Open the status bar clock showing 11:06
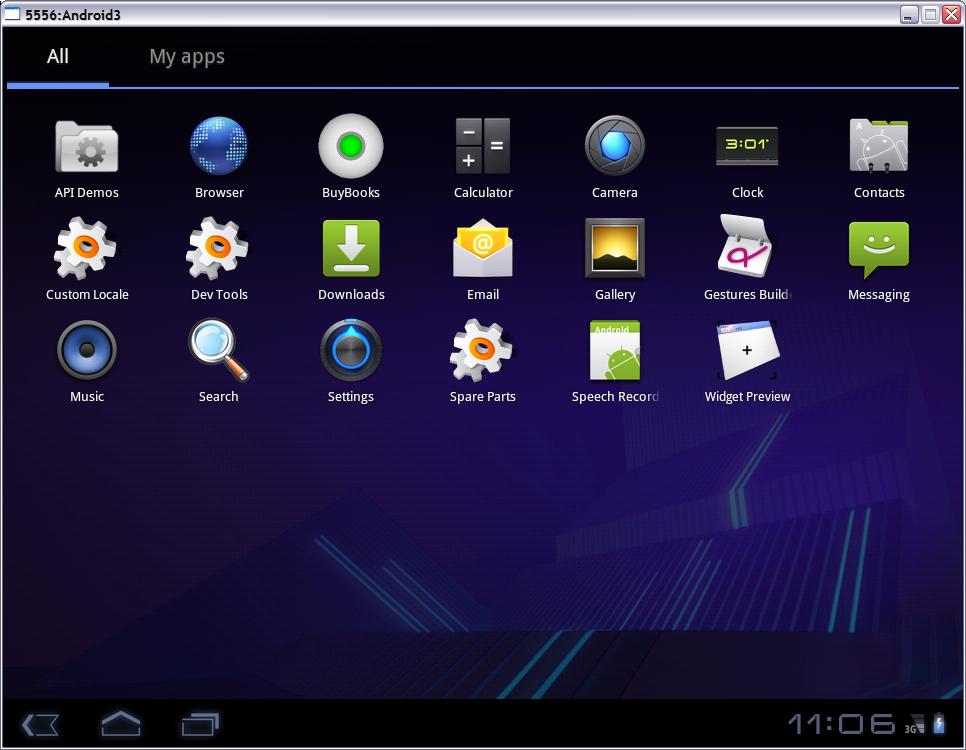This screenshot has width=966, height=750. 840,724
